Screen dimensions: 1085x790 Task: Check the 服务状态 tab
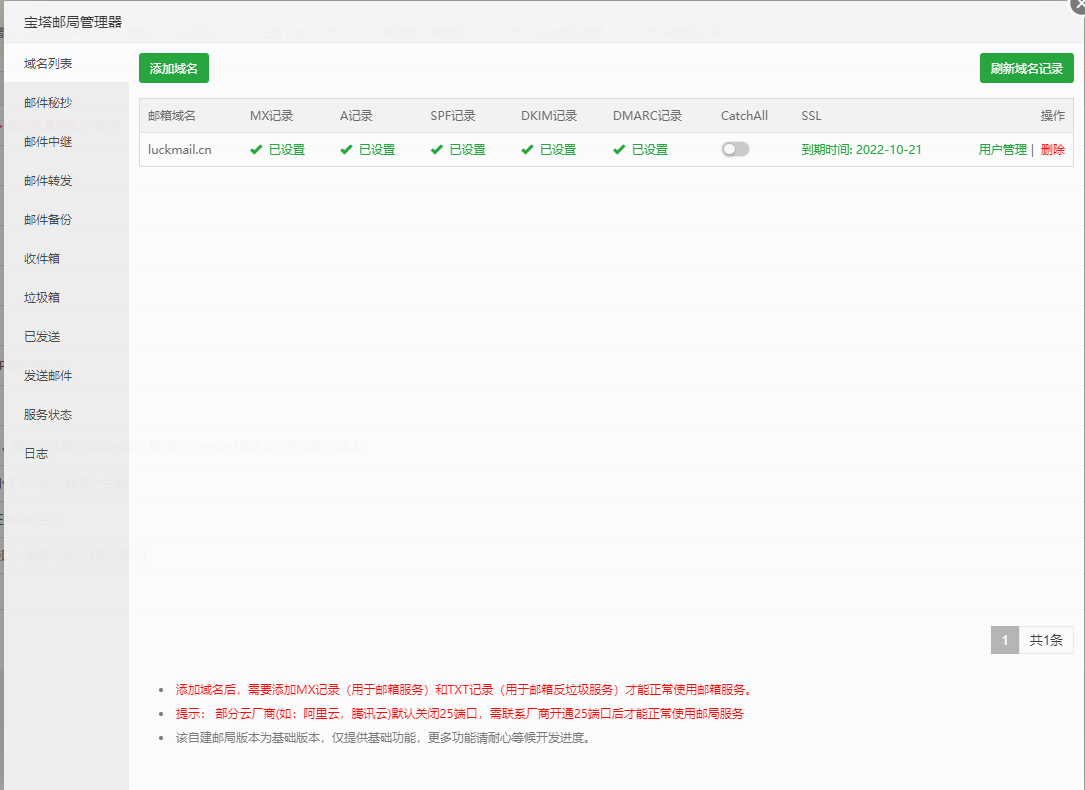click(x=66, y=414)
